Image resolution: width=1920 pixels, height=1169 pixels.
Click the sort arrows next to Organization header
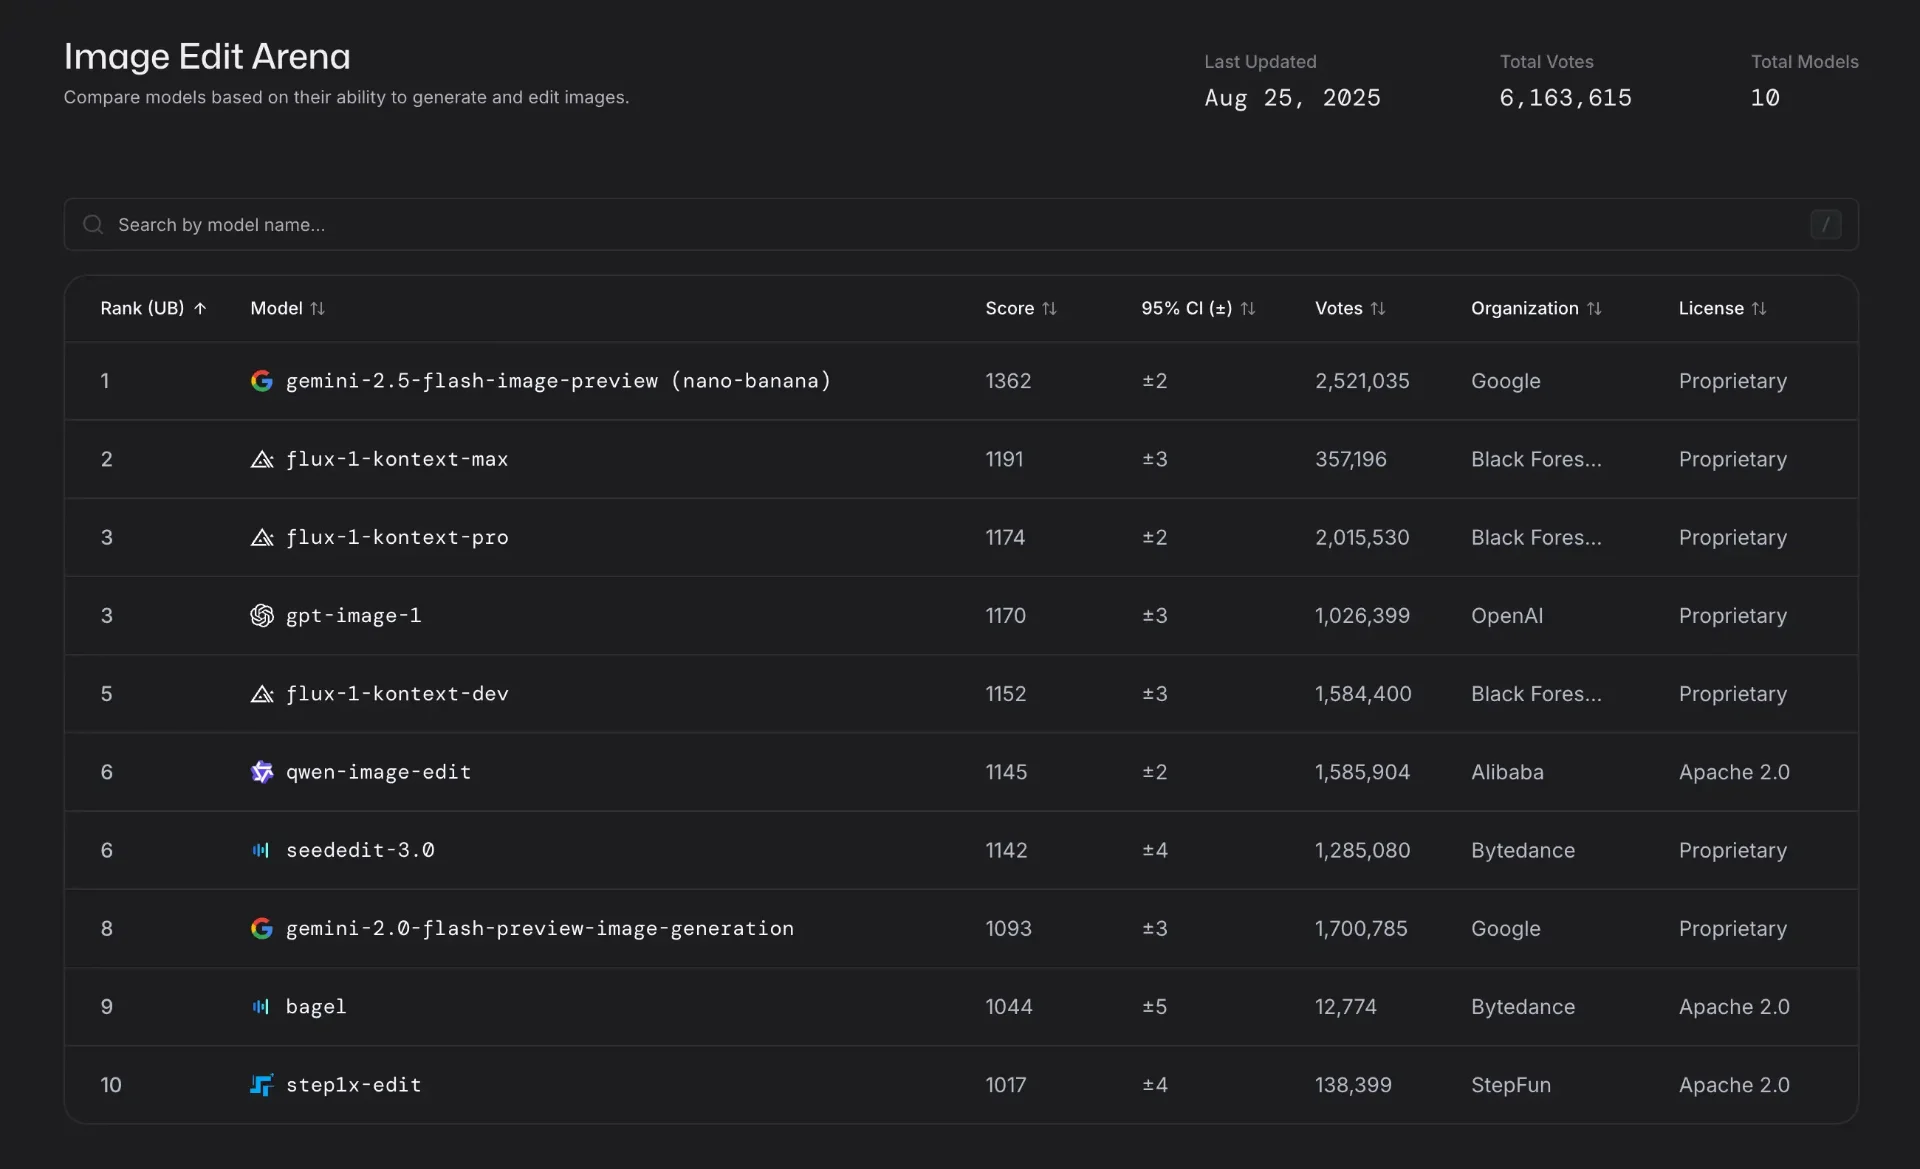[x=1594, y=308]
